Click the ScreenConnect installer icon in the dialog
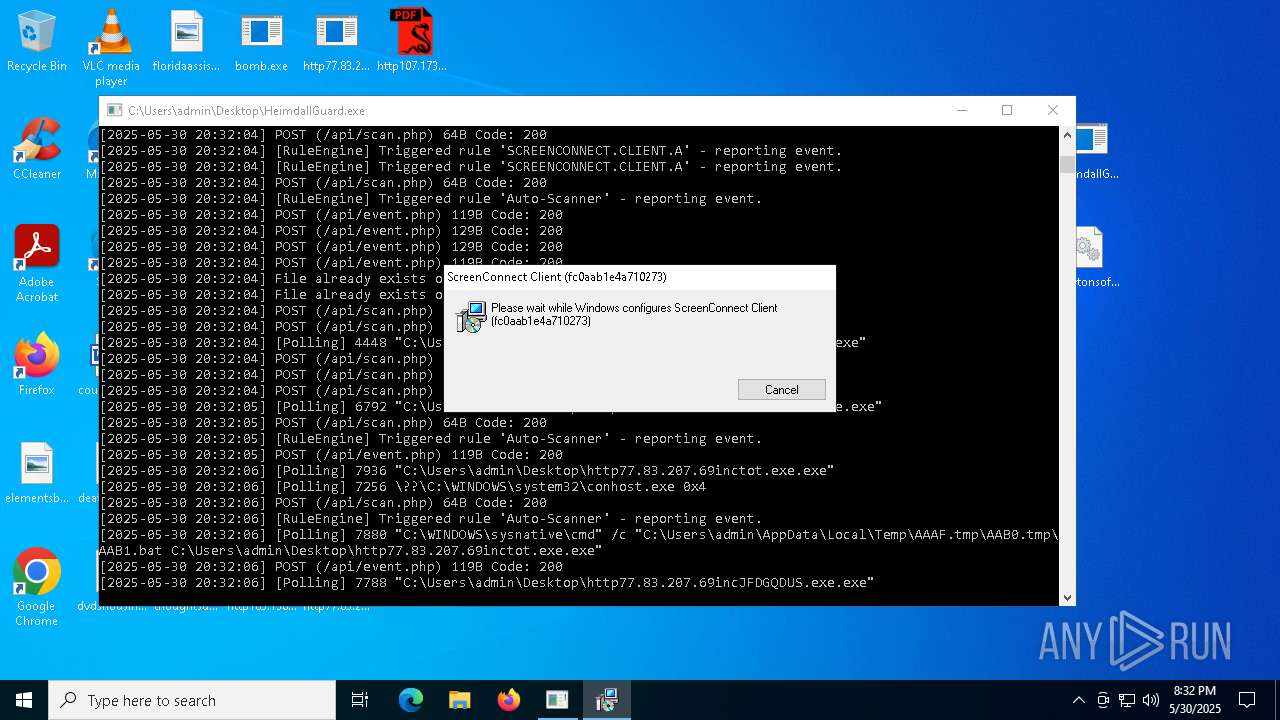 coord(471,317)
